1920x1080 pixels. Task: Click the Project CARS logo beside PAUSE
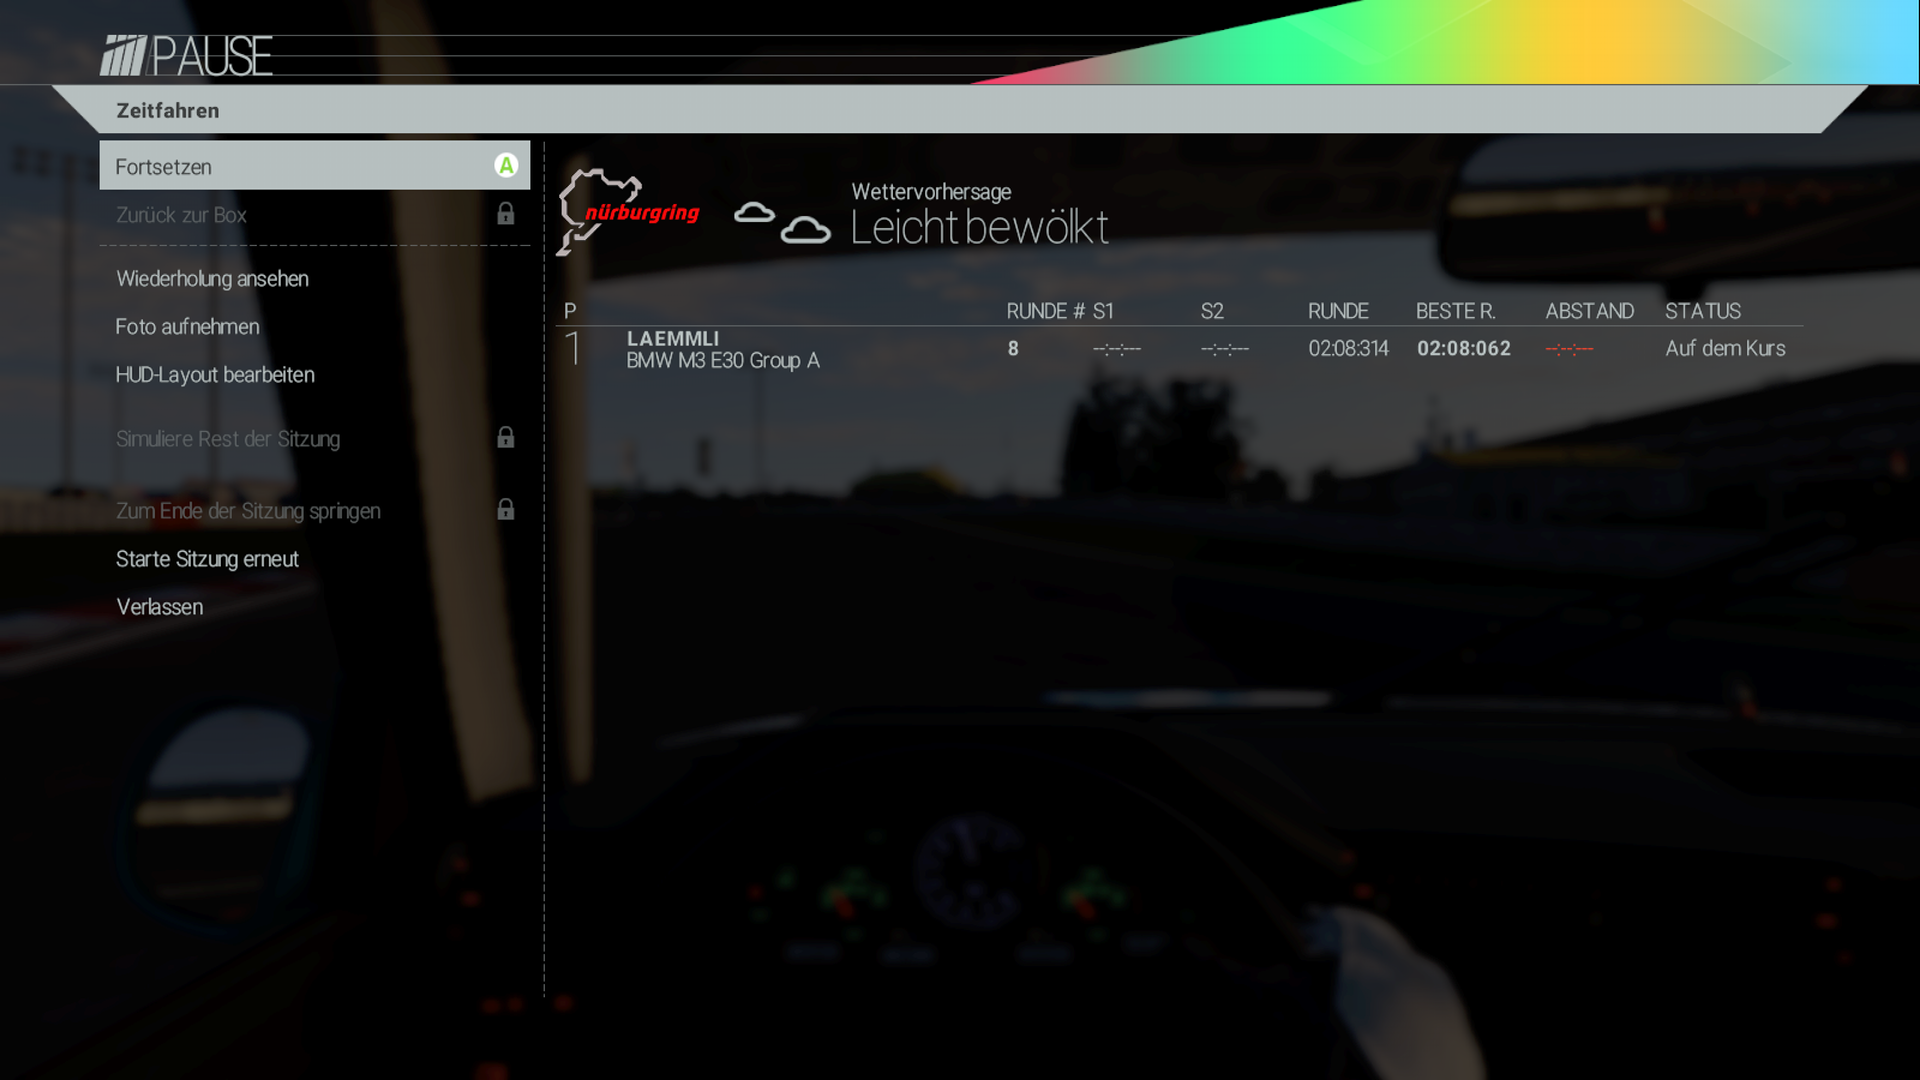(123, 56)
